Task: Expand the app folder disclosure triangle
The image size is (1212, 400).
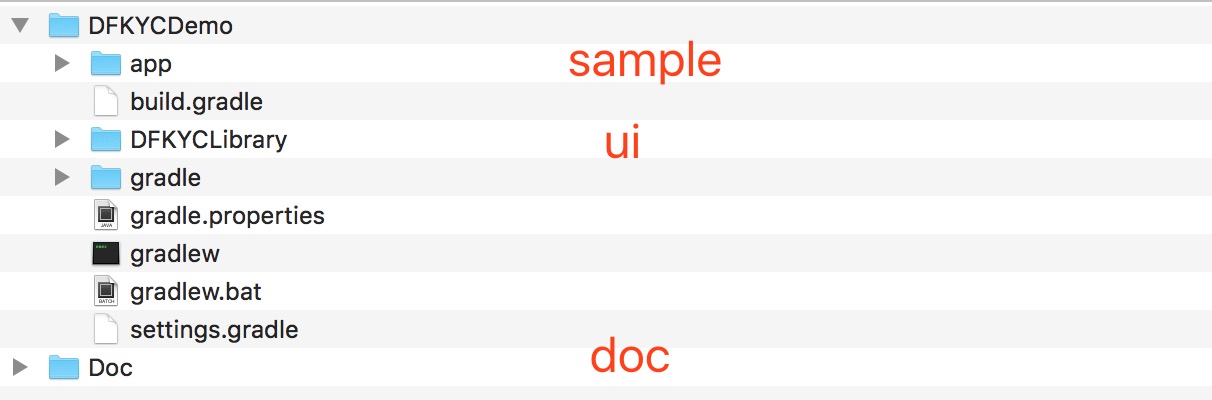Action: coord(62,64)
